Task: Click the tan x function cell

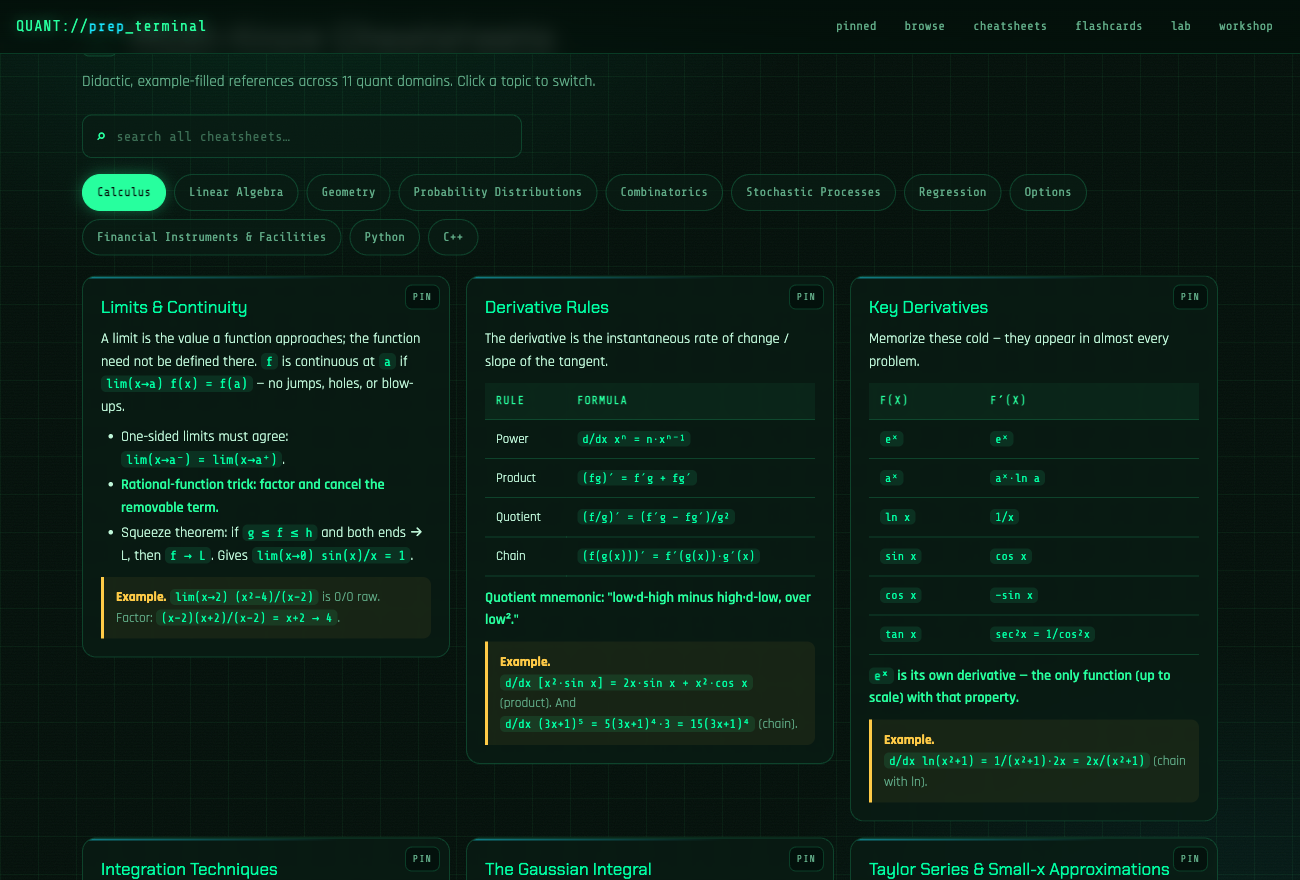Action: 900,634
